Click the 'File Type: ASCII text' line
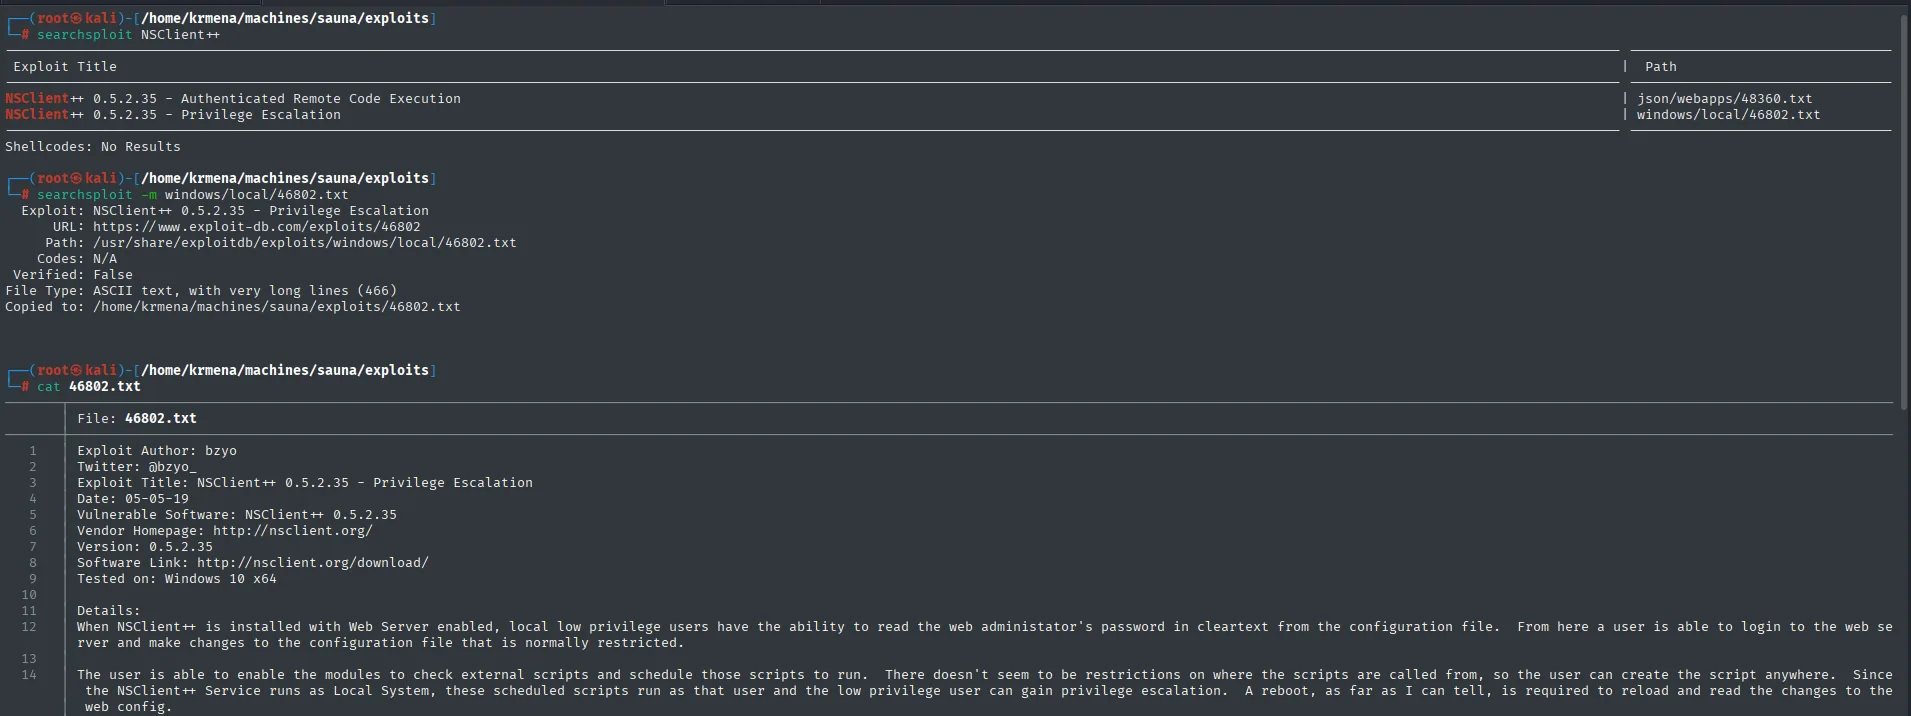Viewport: 1911px width, 716px height. (201, 291)
